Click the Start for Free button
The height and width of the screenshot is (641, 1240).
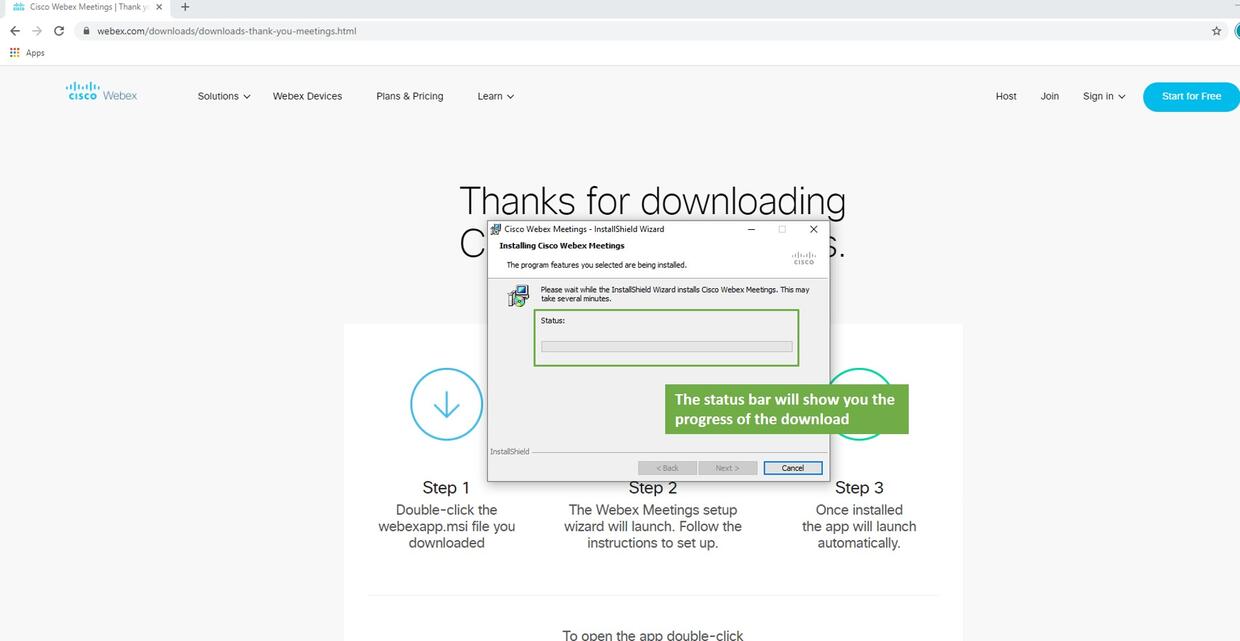coord(1190,96)
